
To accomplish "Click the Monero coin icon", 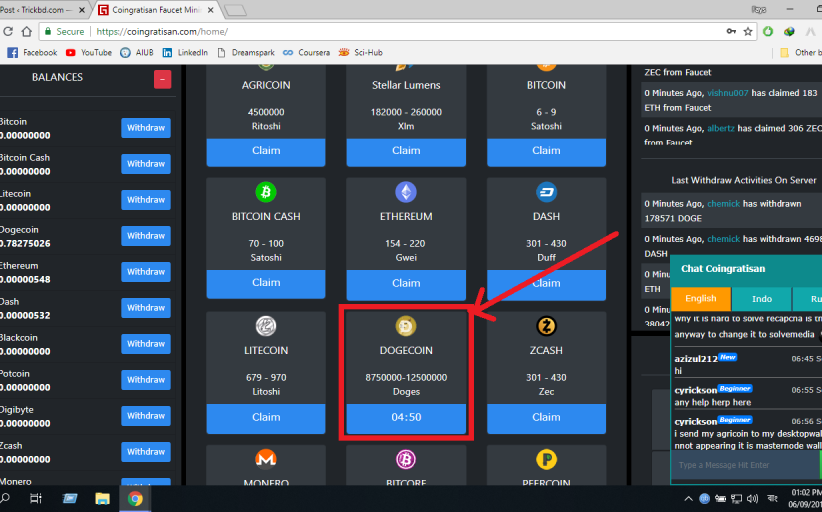I will click(266, 459).
